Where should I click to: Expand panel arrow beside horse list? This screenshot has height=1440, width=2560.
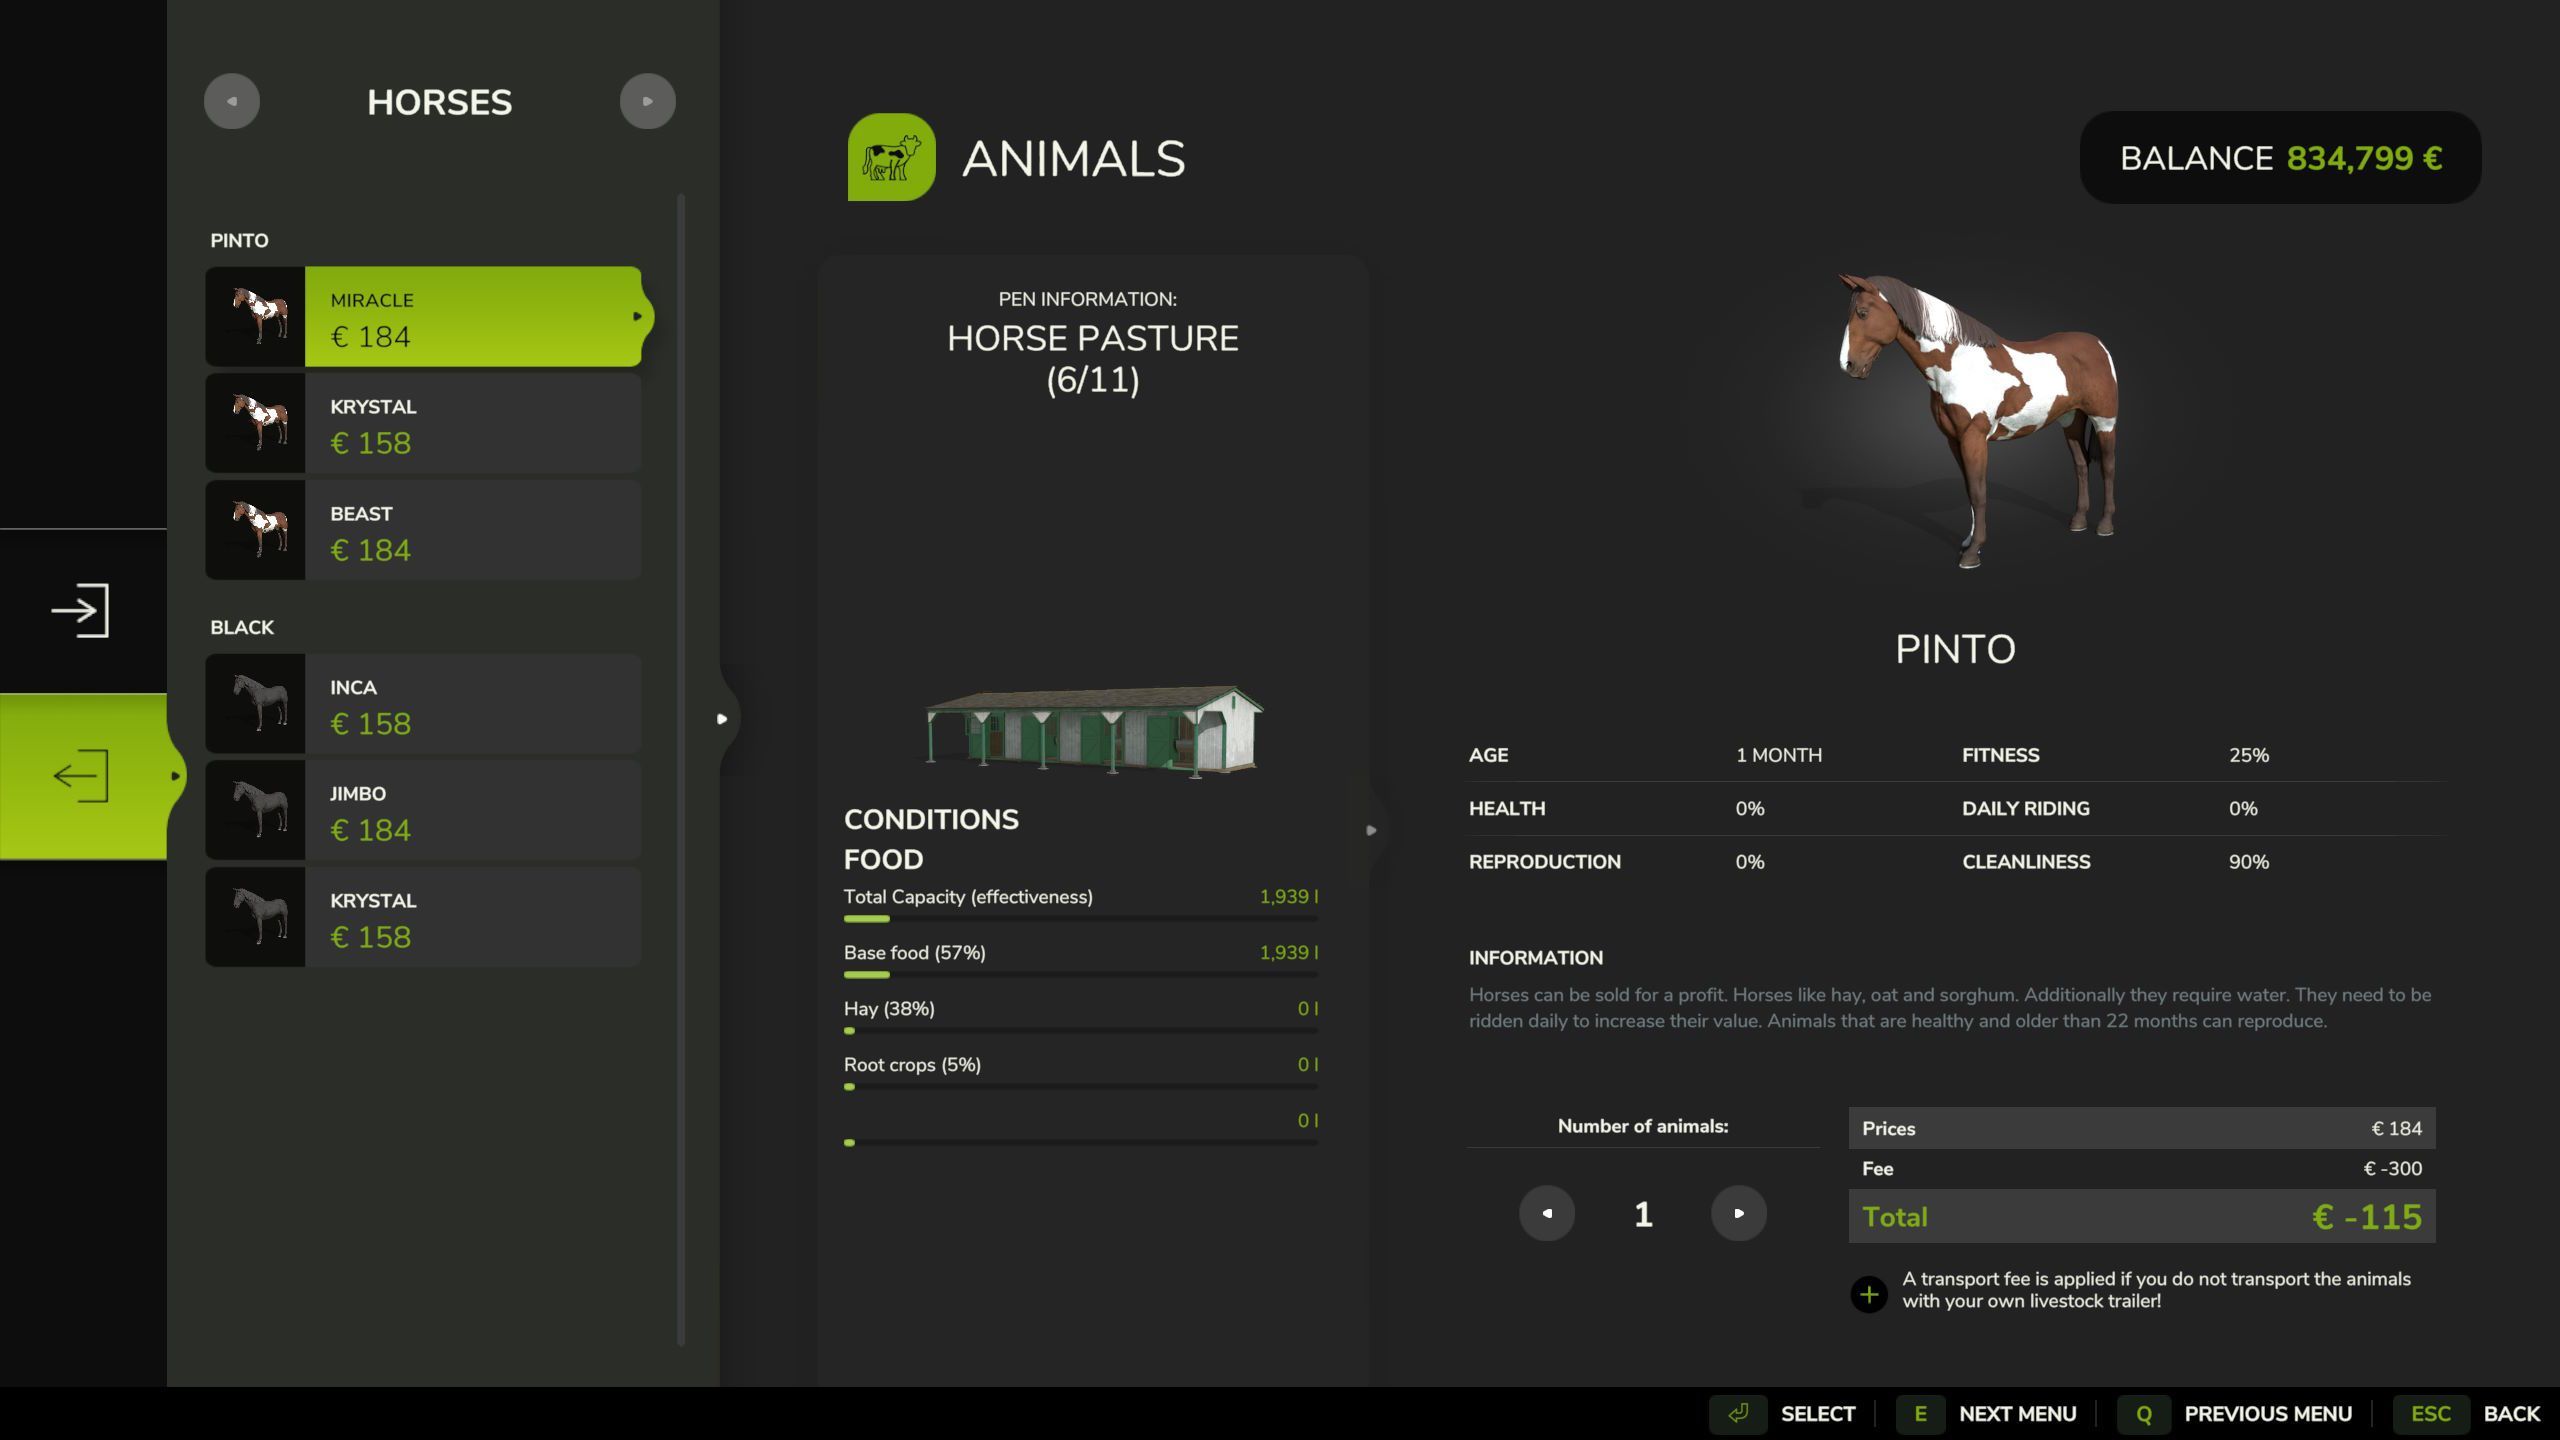pyautogui.click(x=722, y=718)
